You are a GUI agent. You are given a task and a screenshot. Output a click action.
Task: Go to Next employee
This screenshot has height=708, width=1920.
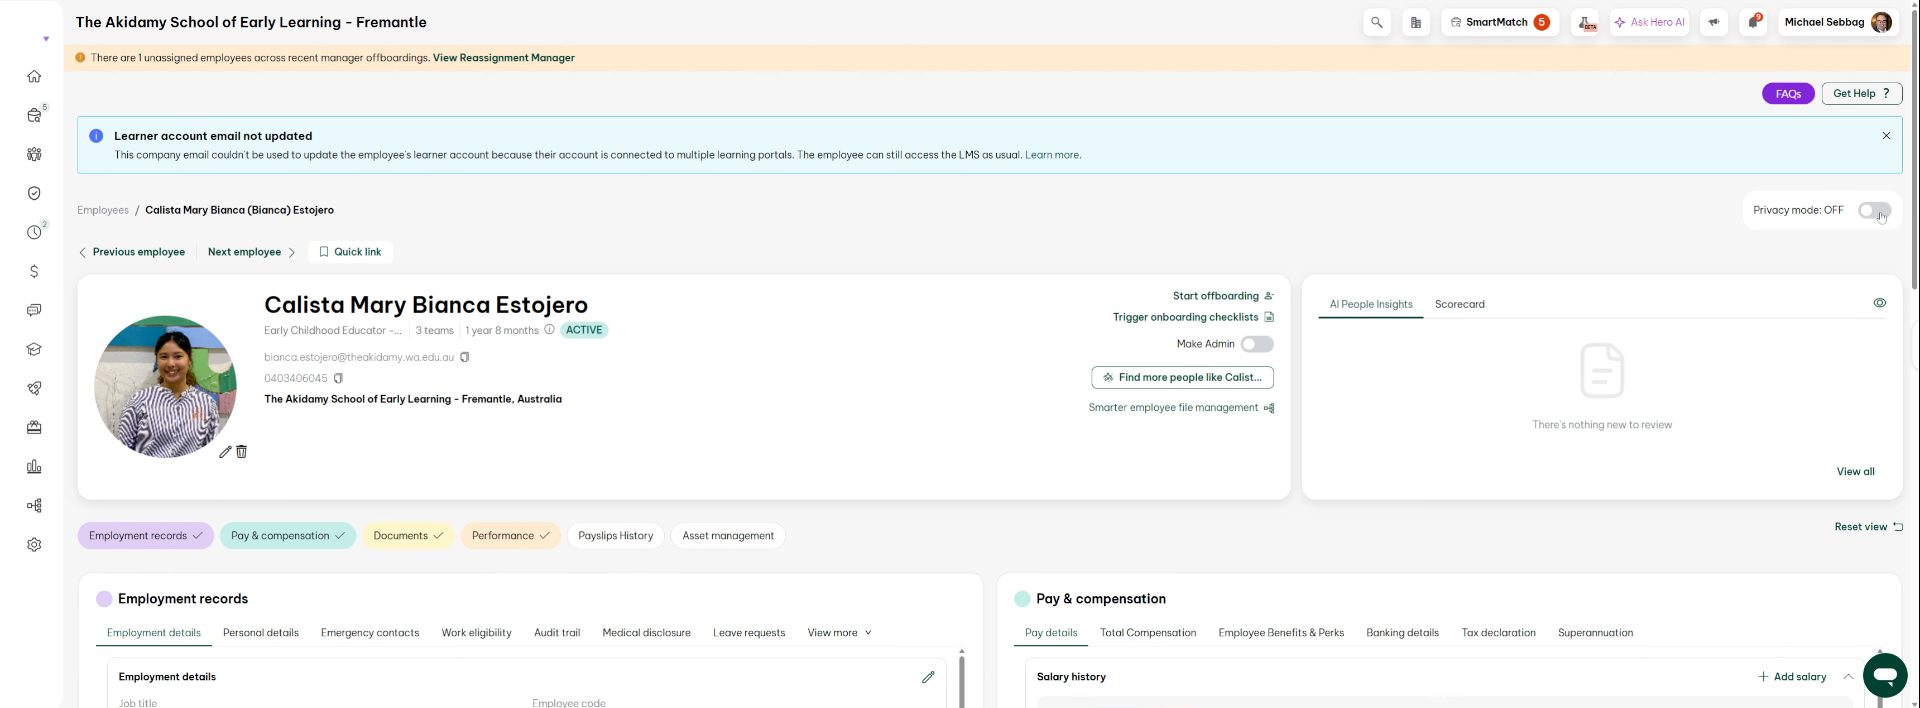pos(251,252)
